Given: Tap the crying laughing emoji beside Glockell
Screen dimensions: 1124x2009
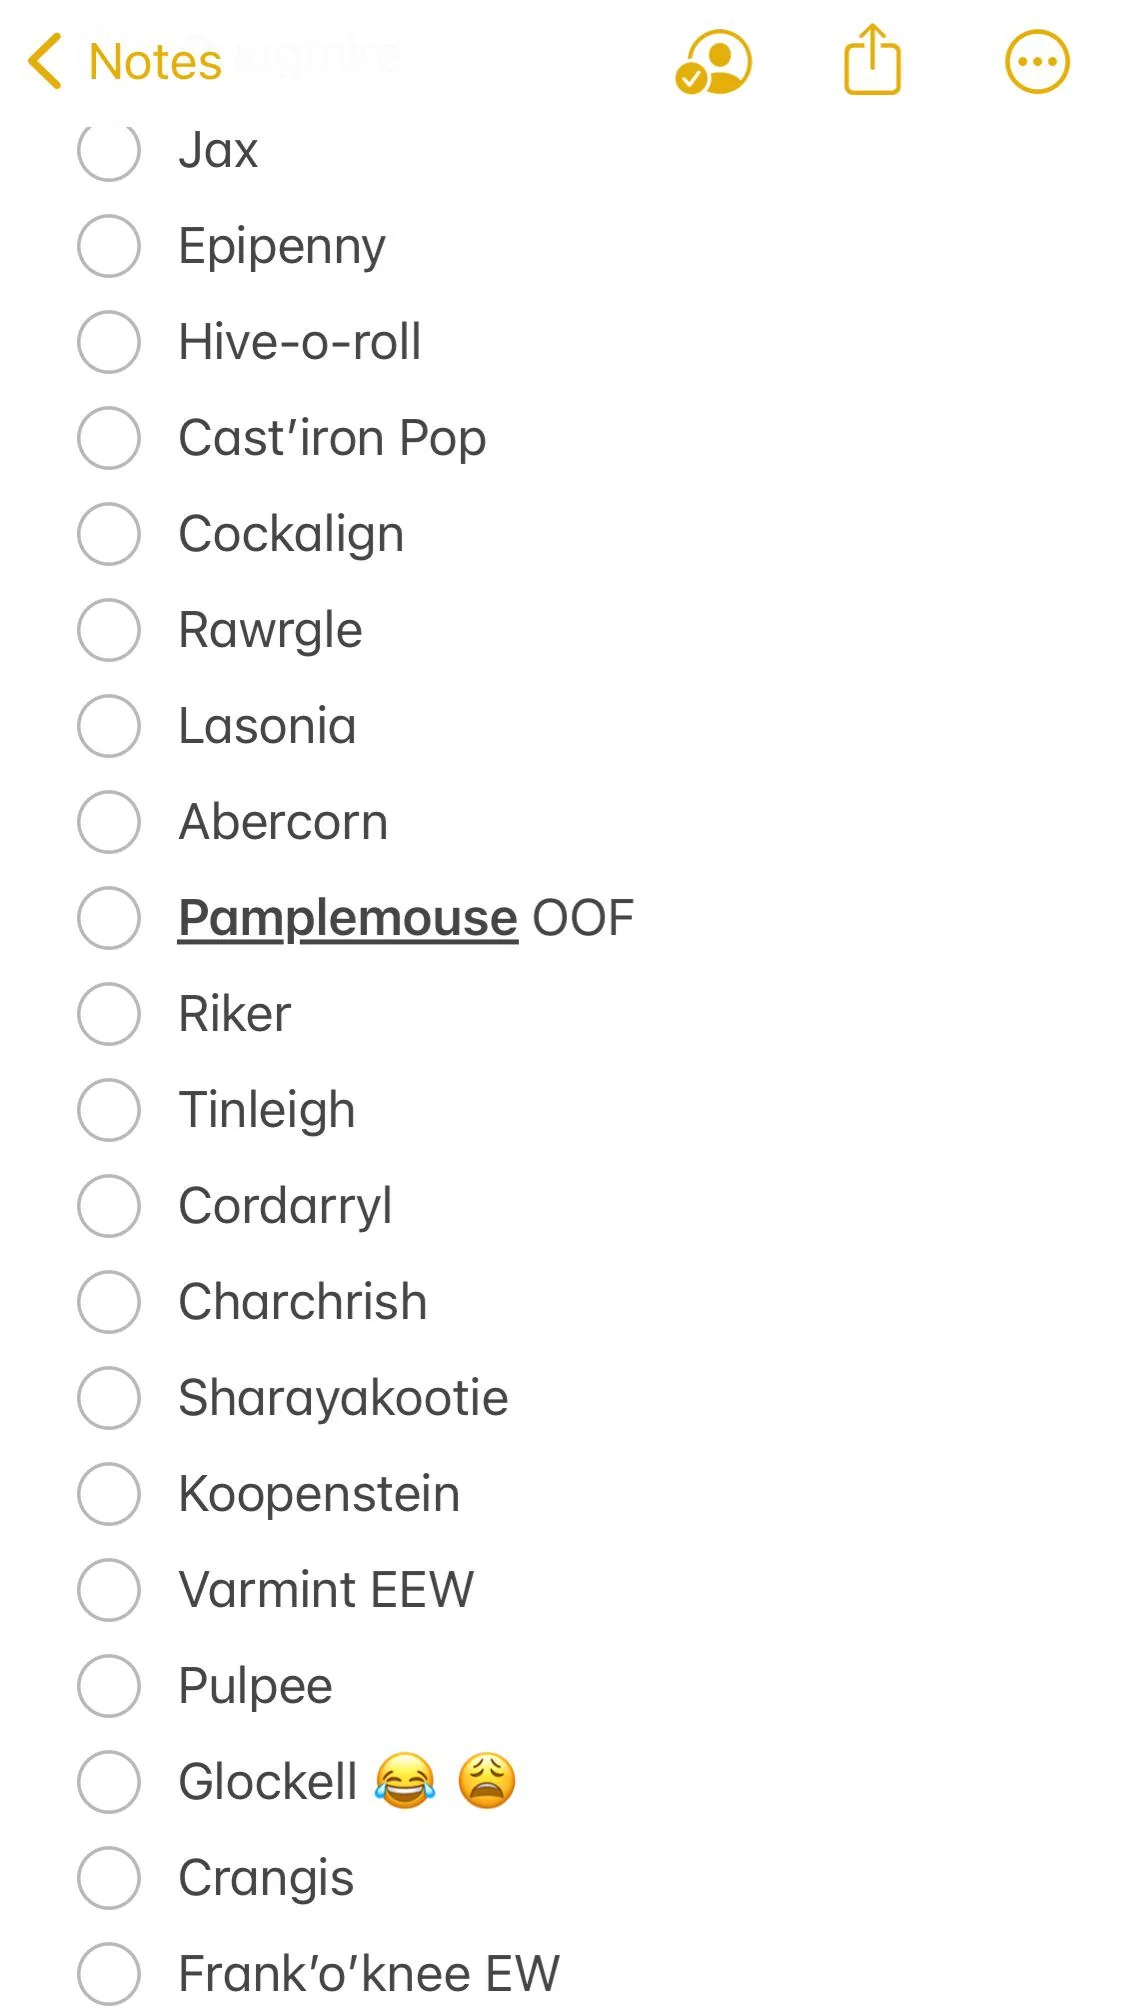Looking at the screenshot, I should [x=404, y=1781].
